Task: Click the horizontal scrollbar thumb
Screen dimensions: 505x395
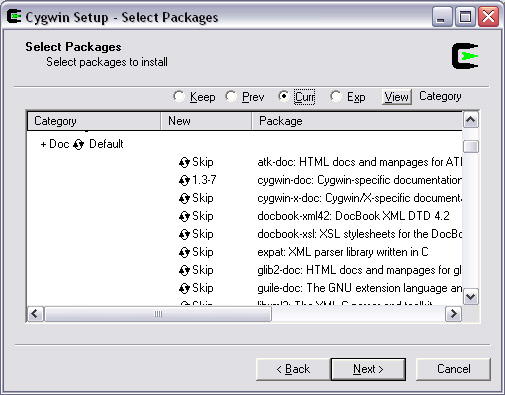Action: point(158,314)
